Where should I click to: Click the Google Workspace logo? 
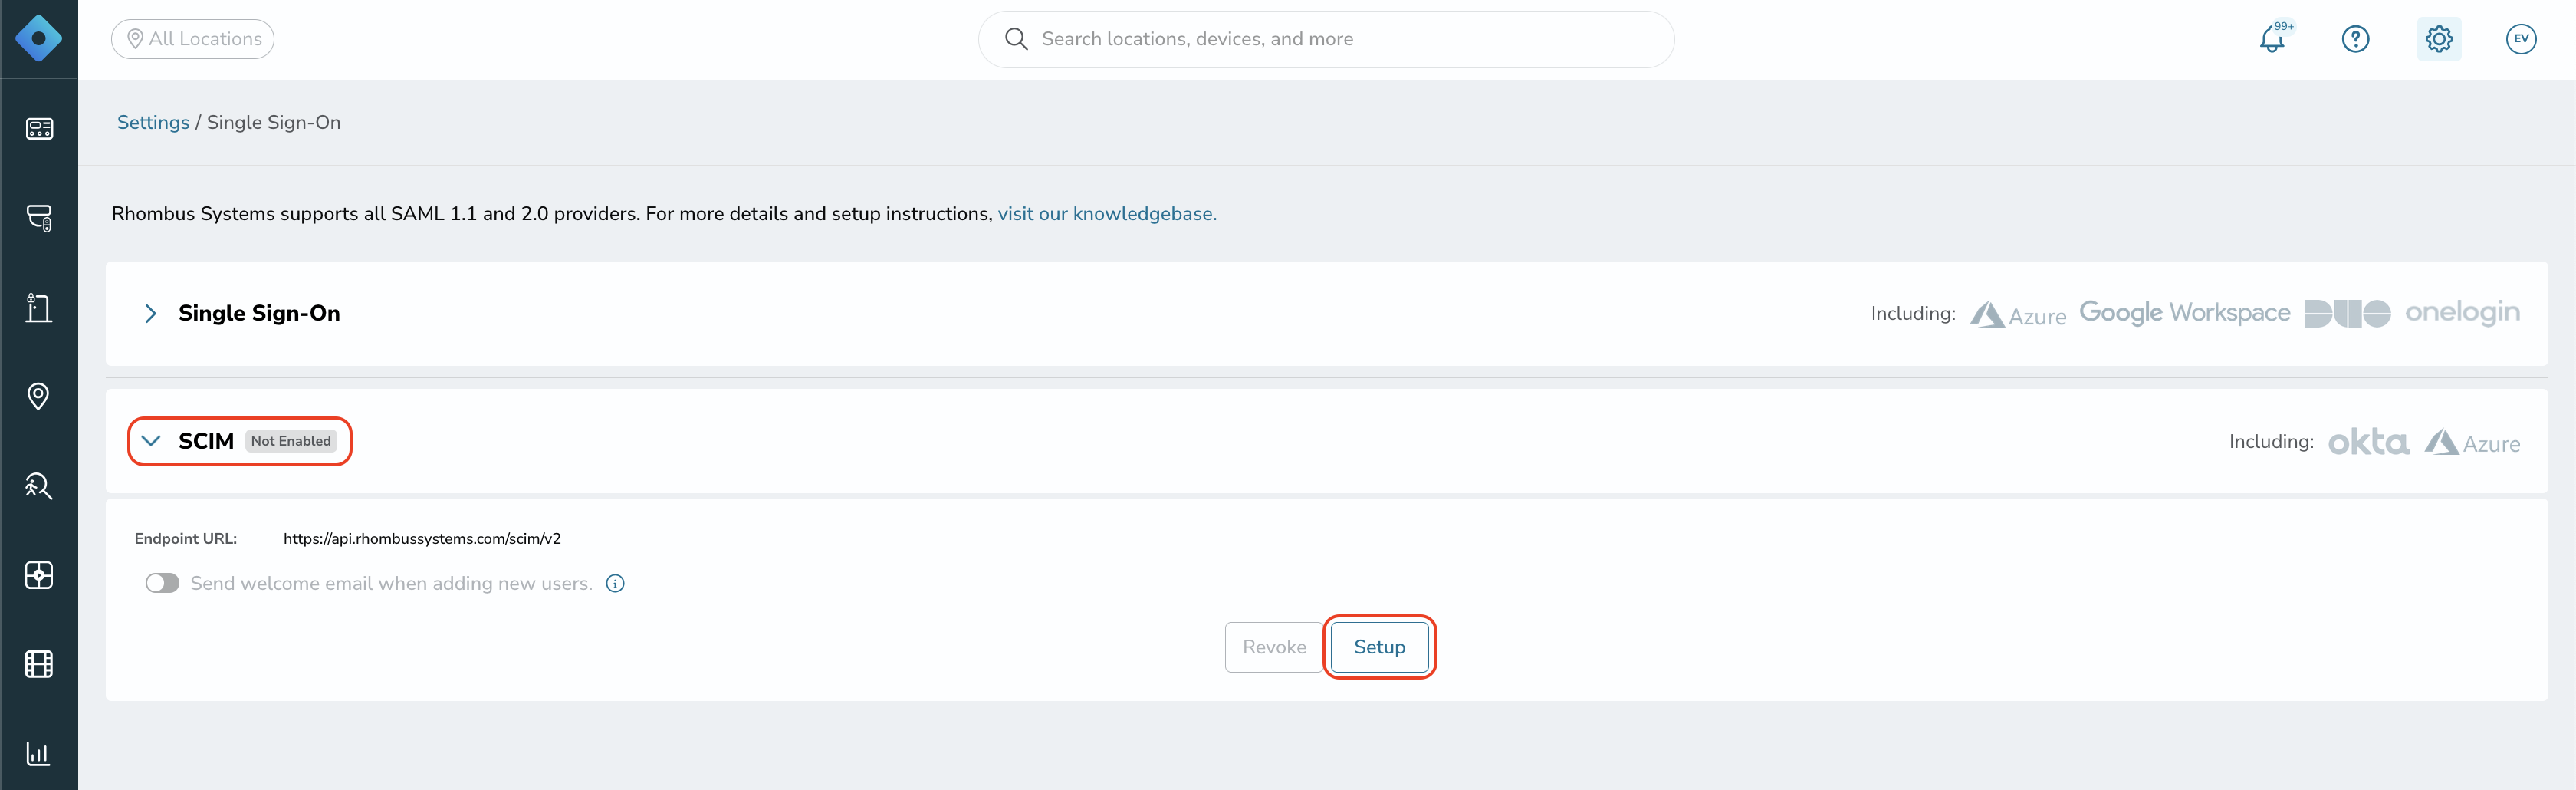pyautogui.click(x=2185, y=313)
